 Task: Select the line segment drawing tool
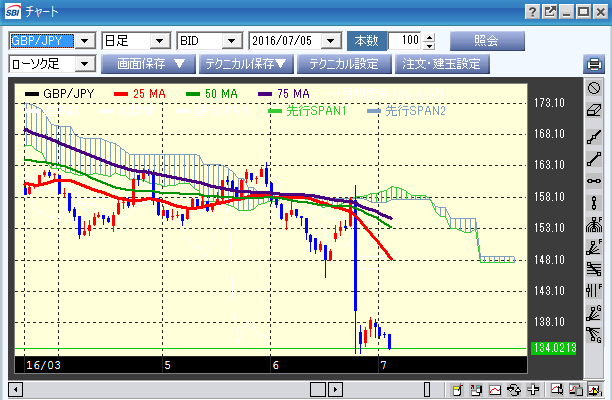(x=594, y=159)
